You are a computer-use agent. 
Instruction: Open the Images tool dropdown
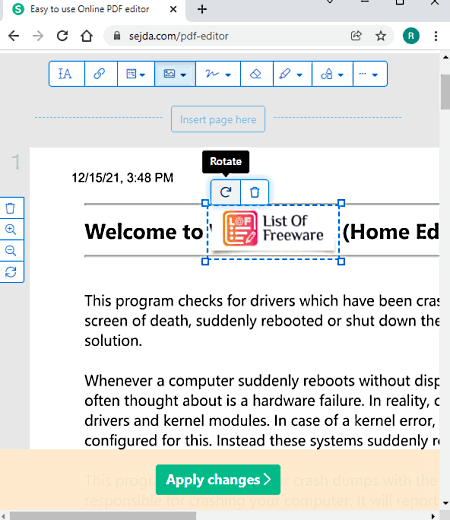tap(175, 74)
